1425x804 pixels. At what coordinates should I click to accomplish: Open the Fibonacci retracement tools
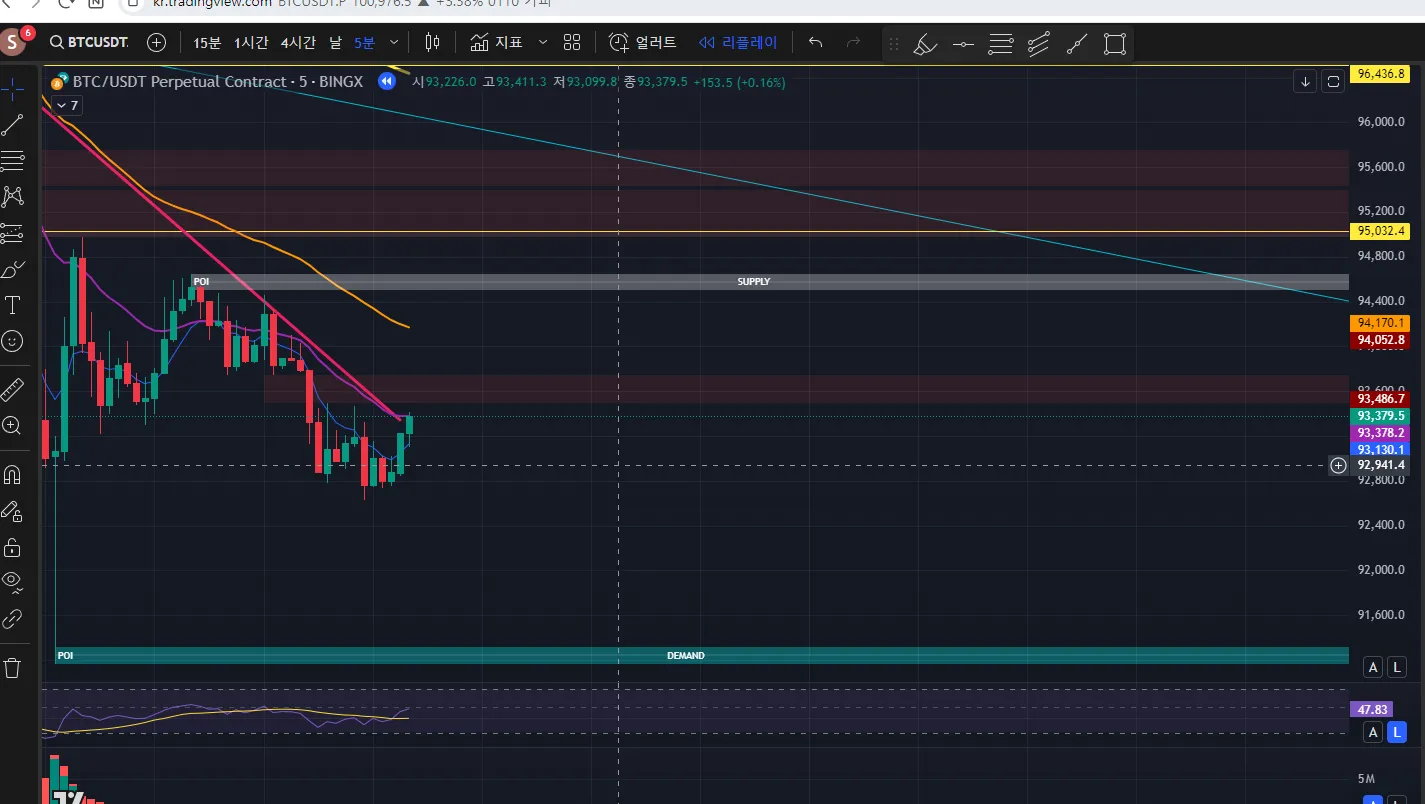tap(13, 160)
